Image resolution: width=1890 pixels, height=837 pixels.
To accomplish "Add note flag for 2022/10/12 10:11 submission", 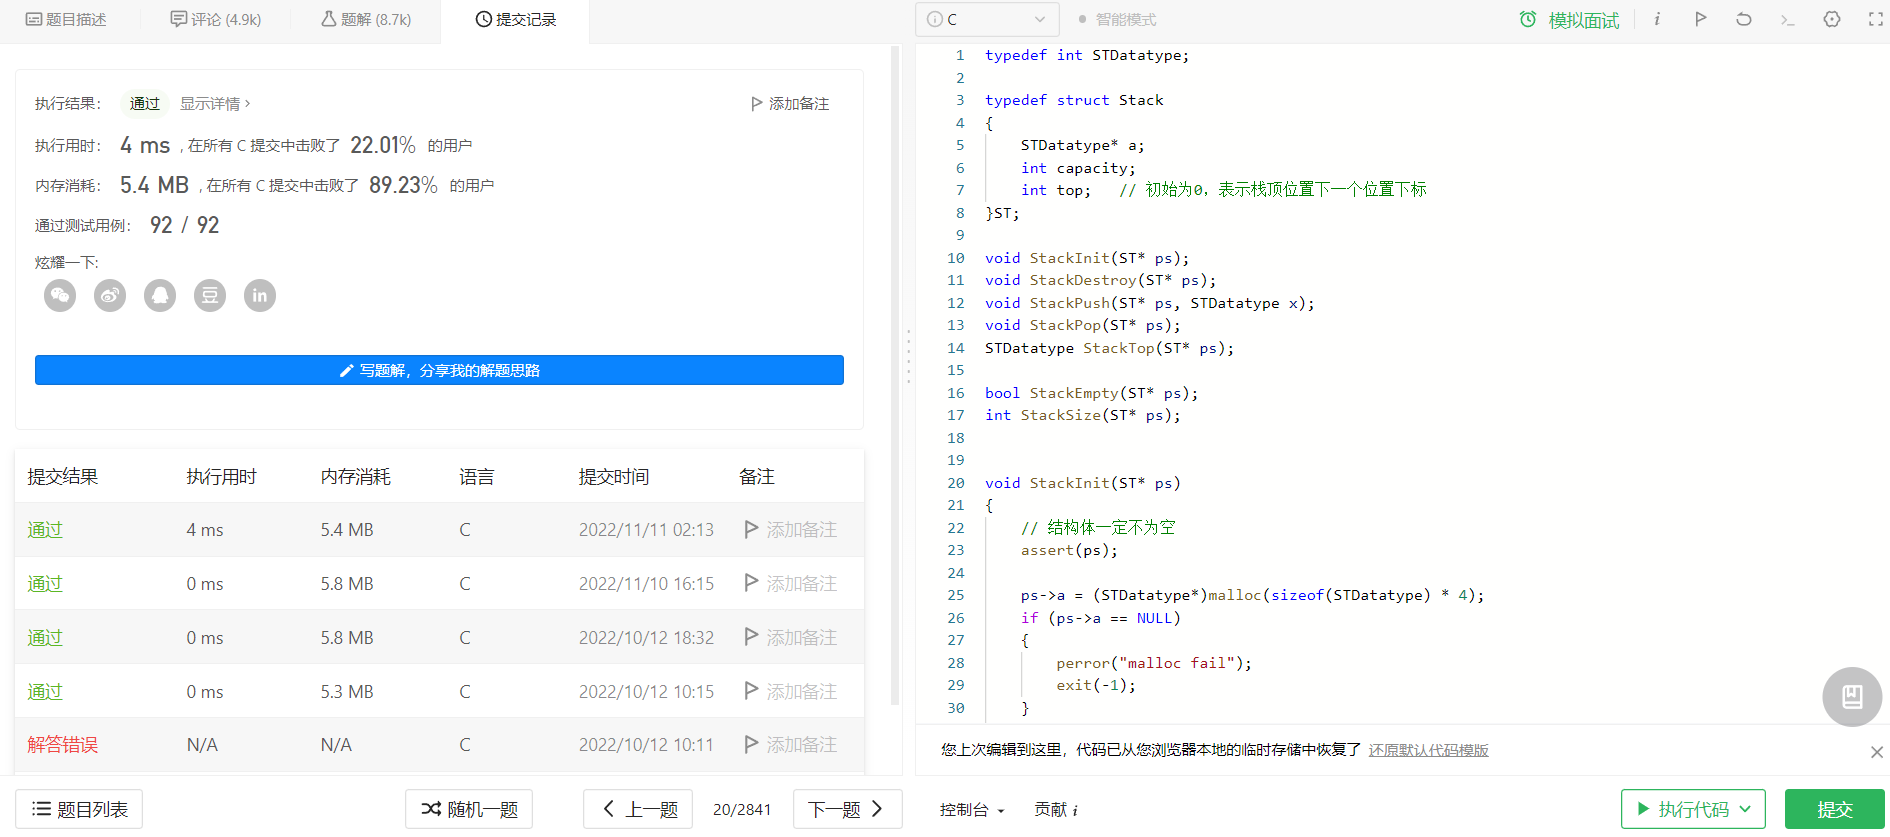I will click(x=791, y=745).
